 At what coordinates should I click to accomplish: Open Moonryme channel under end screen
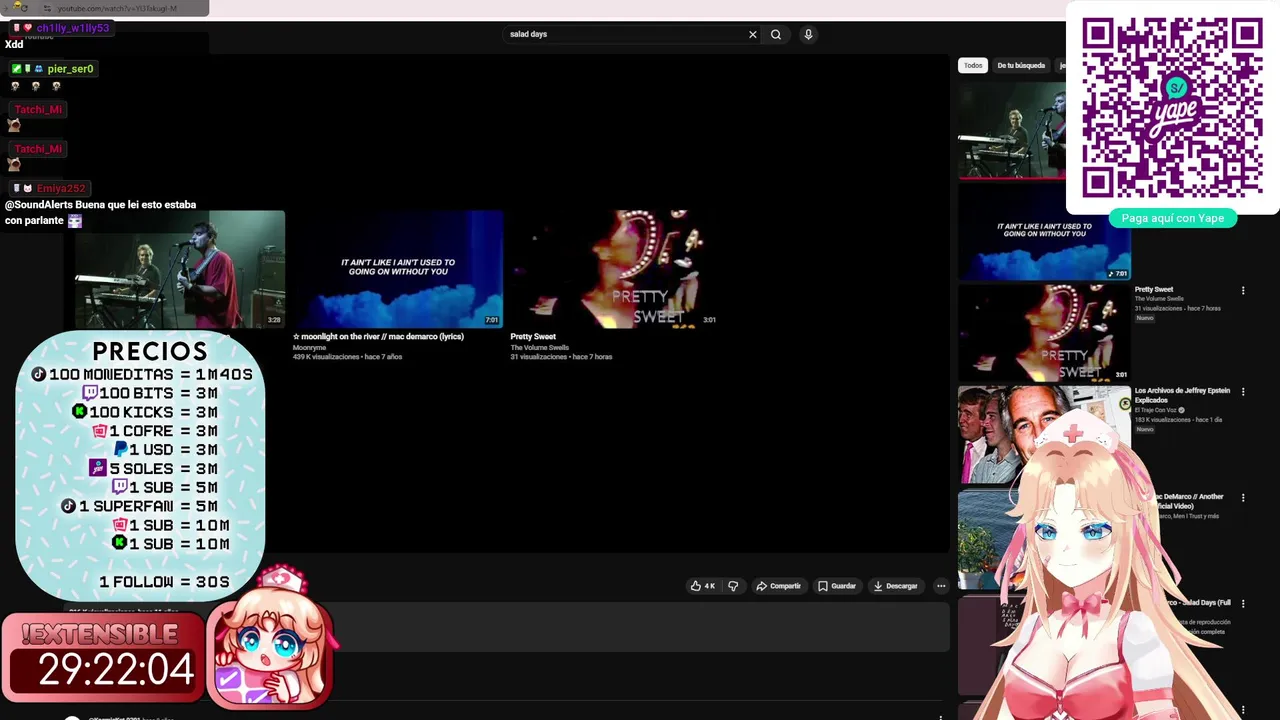pos(309,347)
